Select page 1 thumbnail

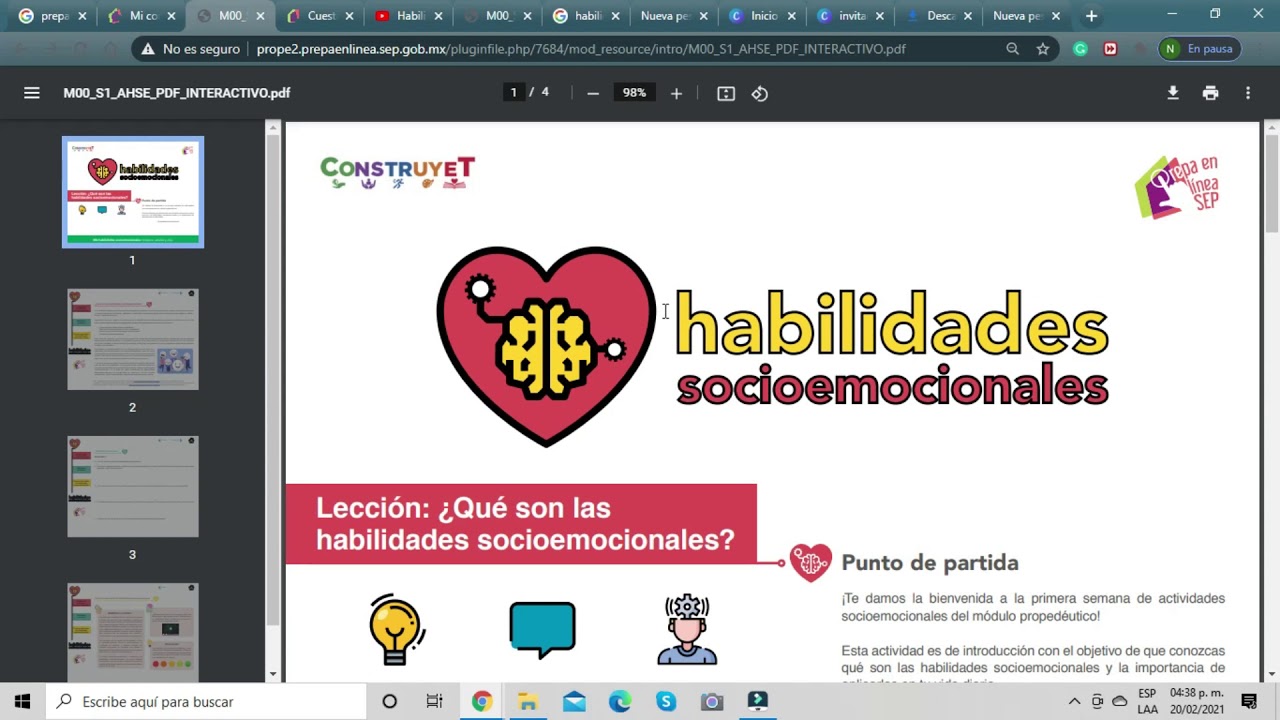pyautogui.click(x=133, y=192)
